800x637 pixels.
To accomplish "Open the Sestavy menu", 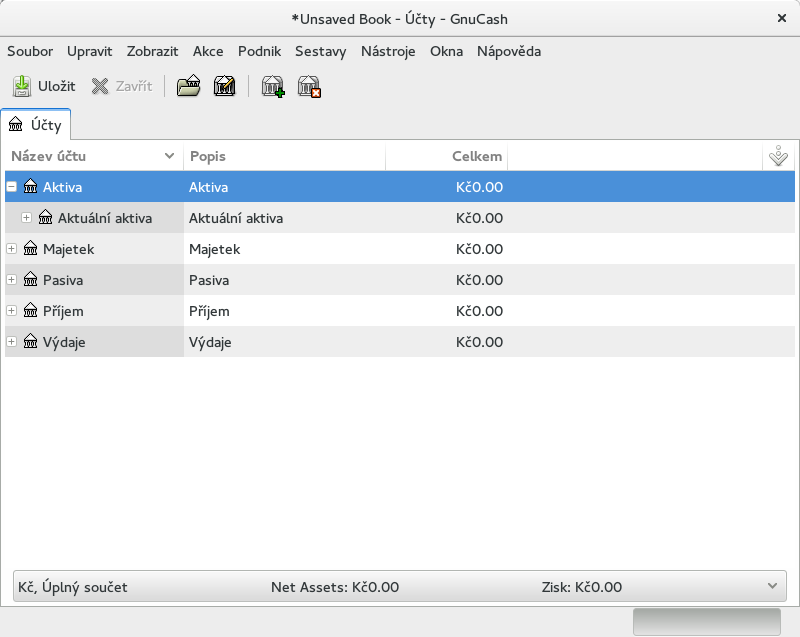I will tap(320, 52).
